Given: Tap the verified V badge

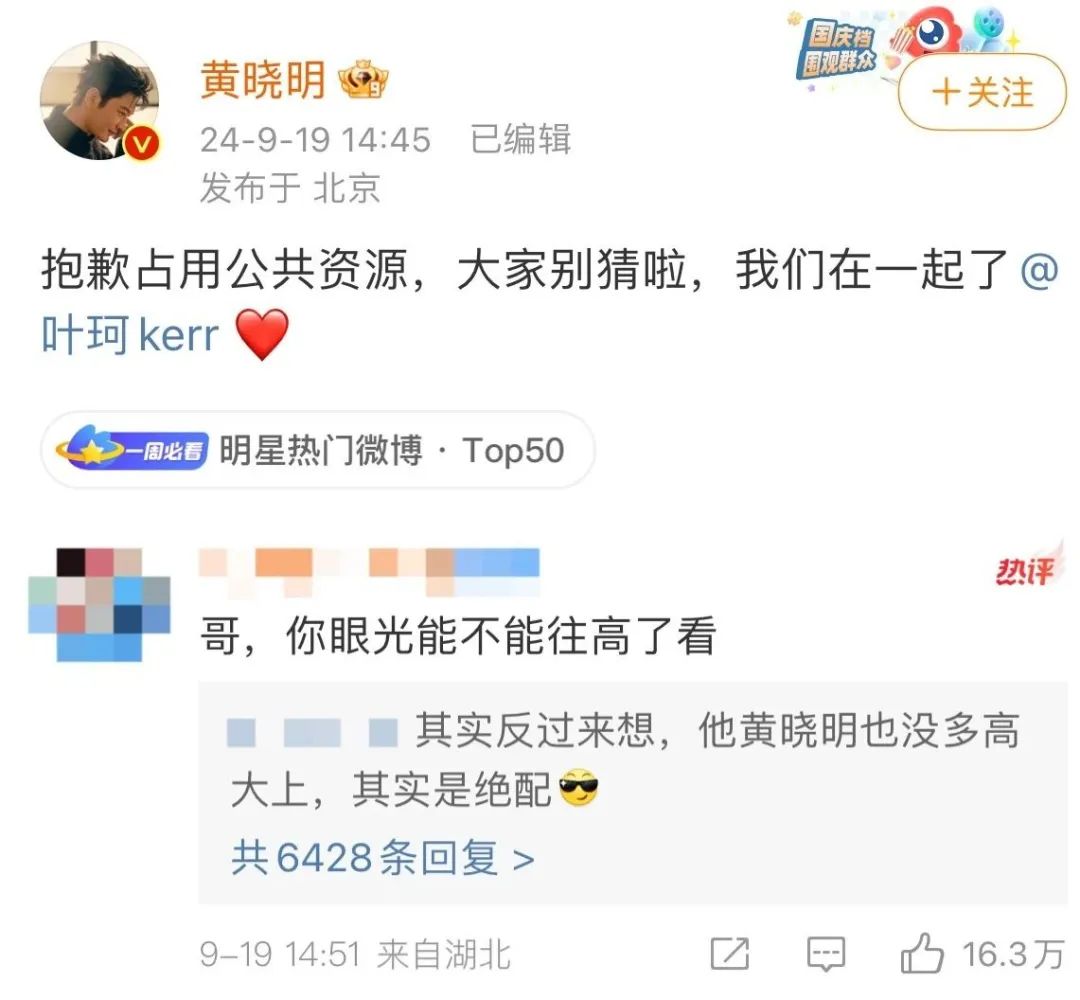Looking at the screenshot, I should click(142, 144).
